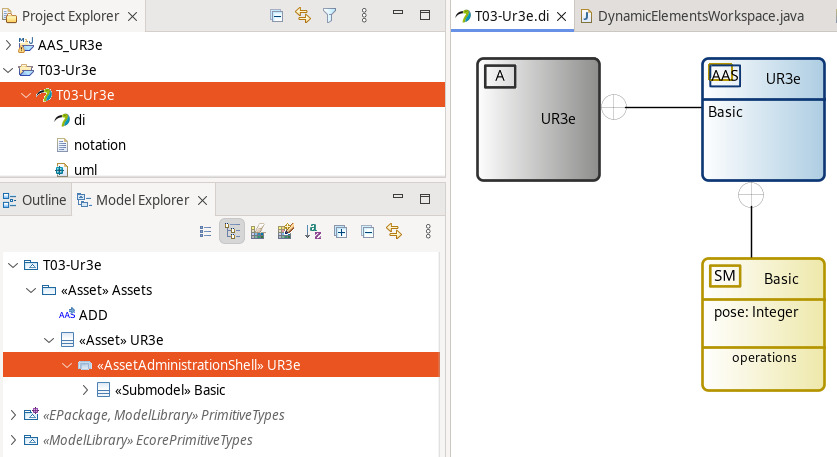Screen dimensions: 837x457
Task: Collapse all nodes in Model Explorer
Action: click(x=368, y=231)
